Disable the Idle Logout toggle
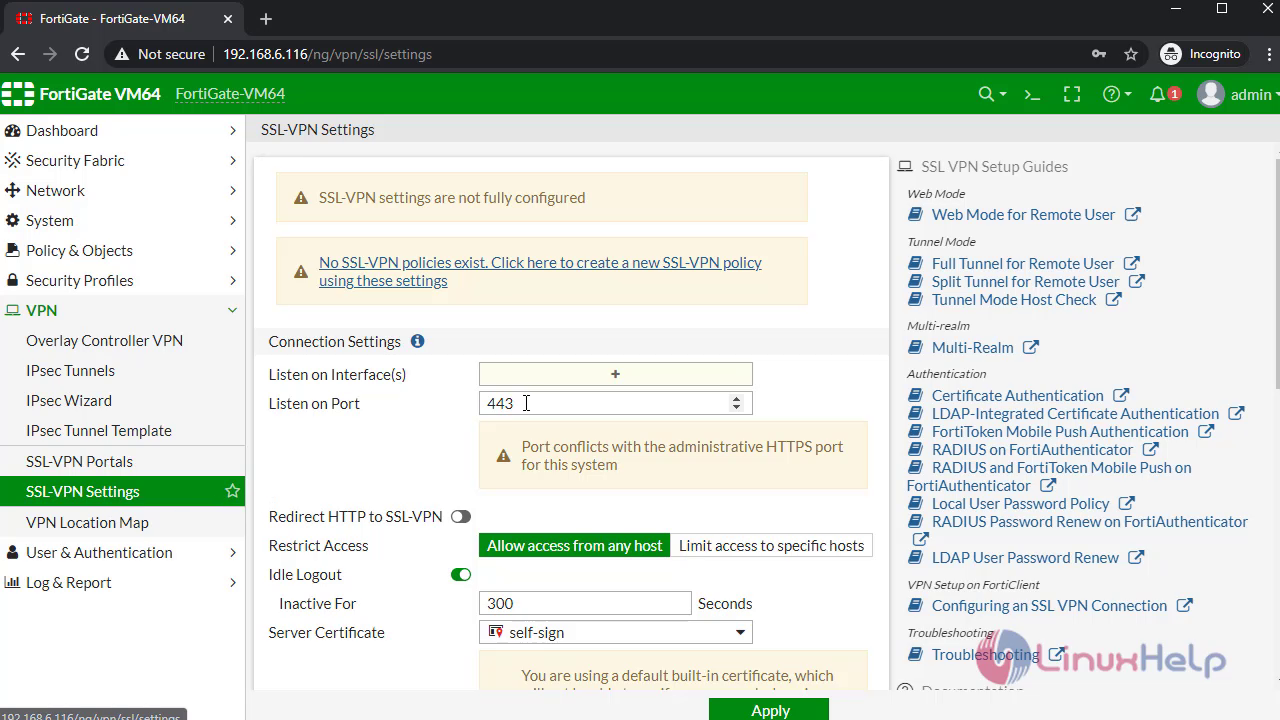The height and width of the screenshot is (720, 1280). [460, 575]
